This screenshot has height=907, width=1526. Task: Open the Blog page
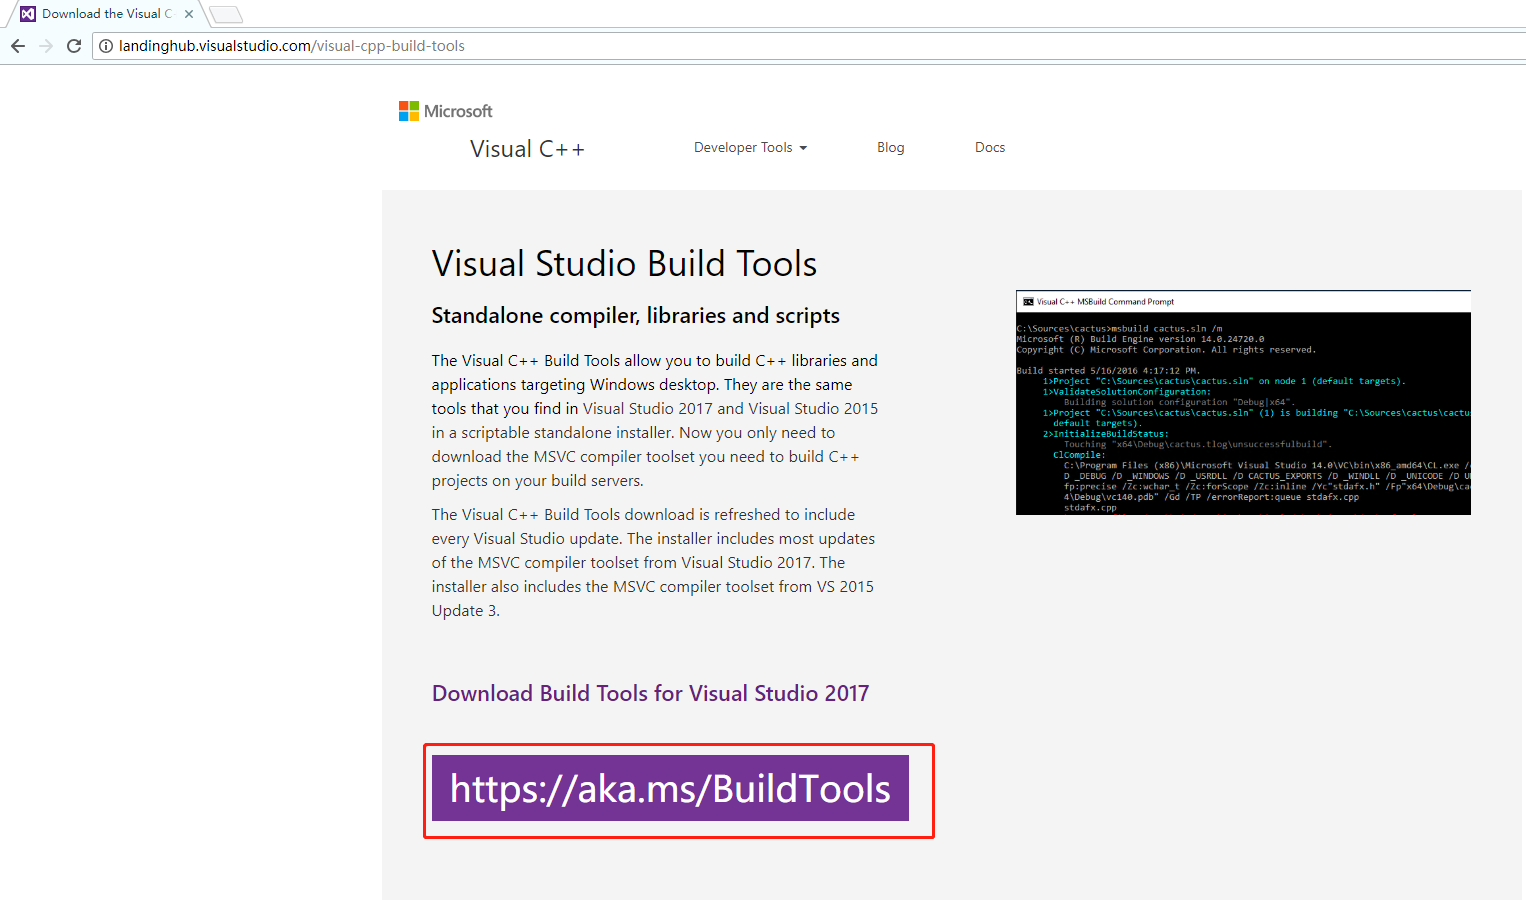tap(890, 147)
